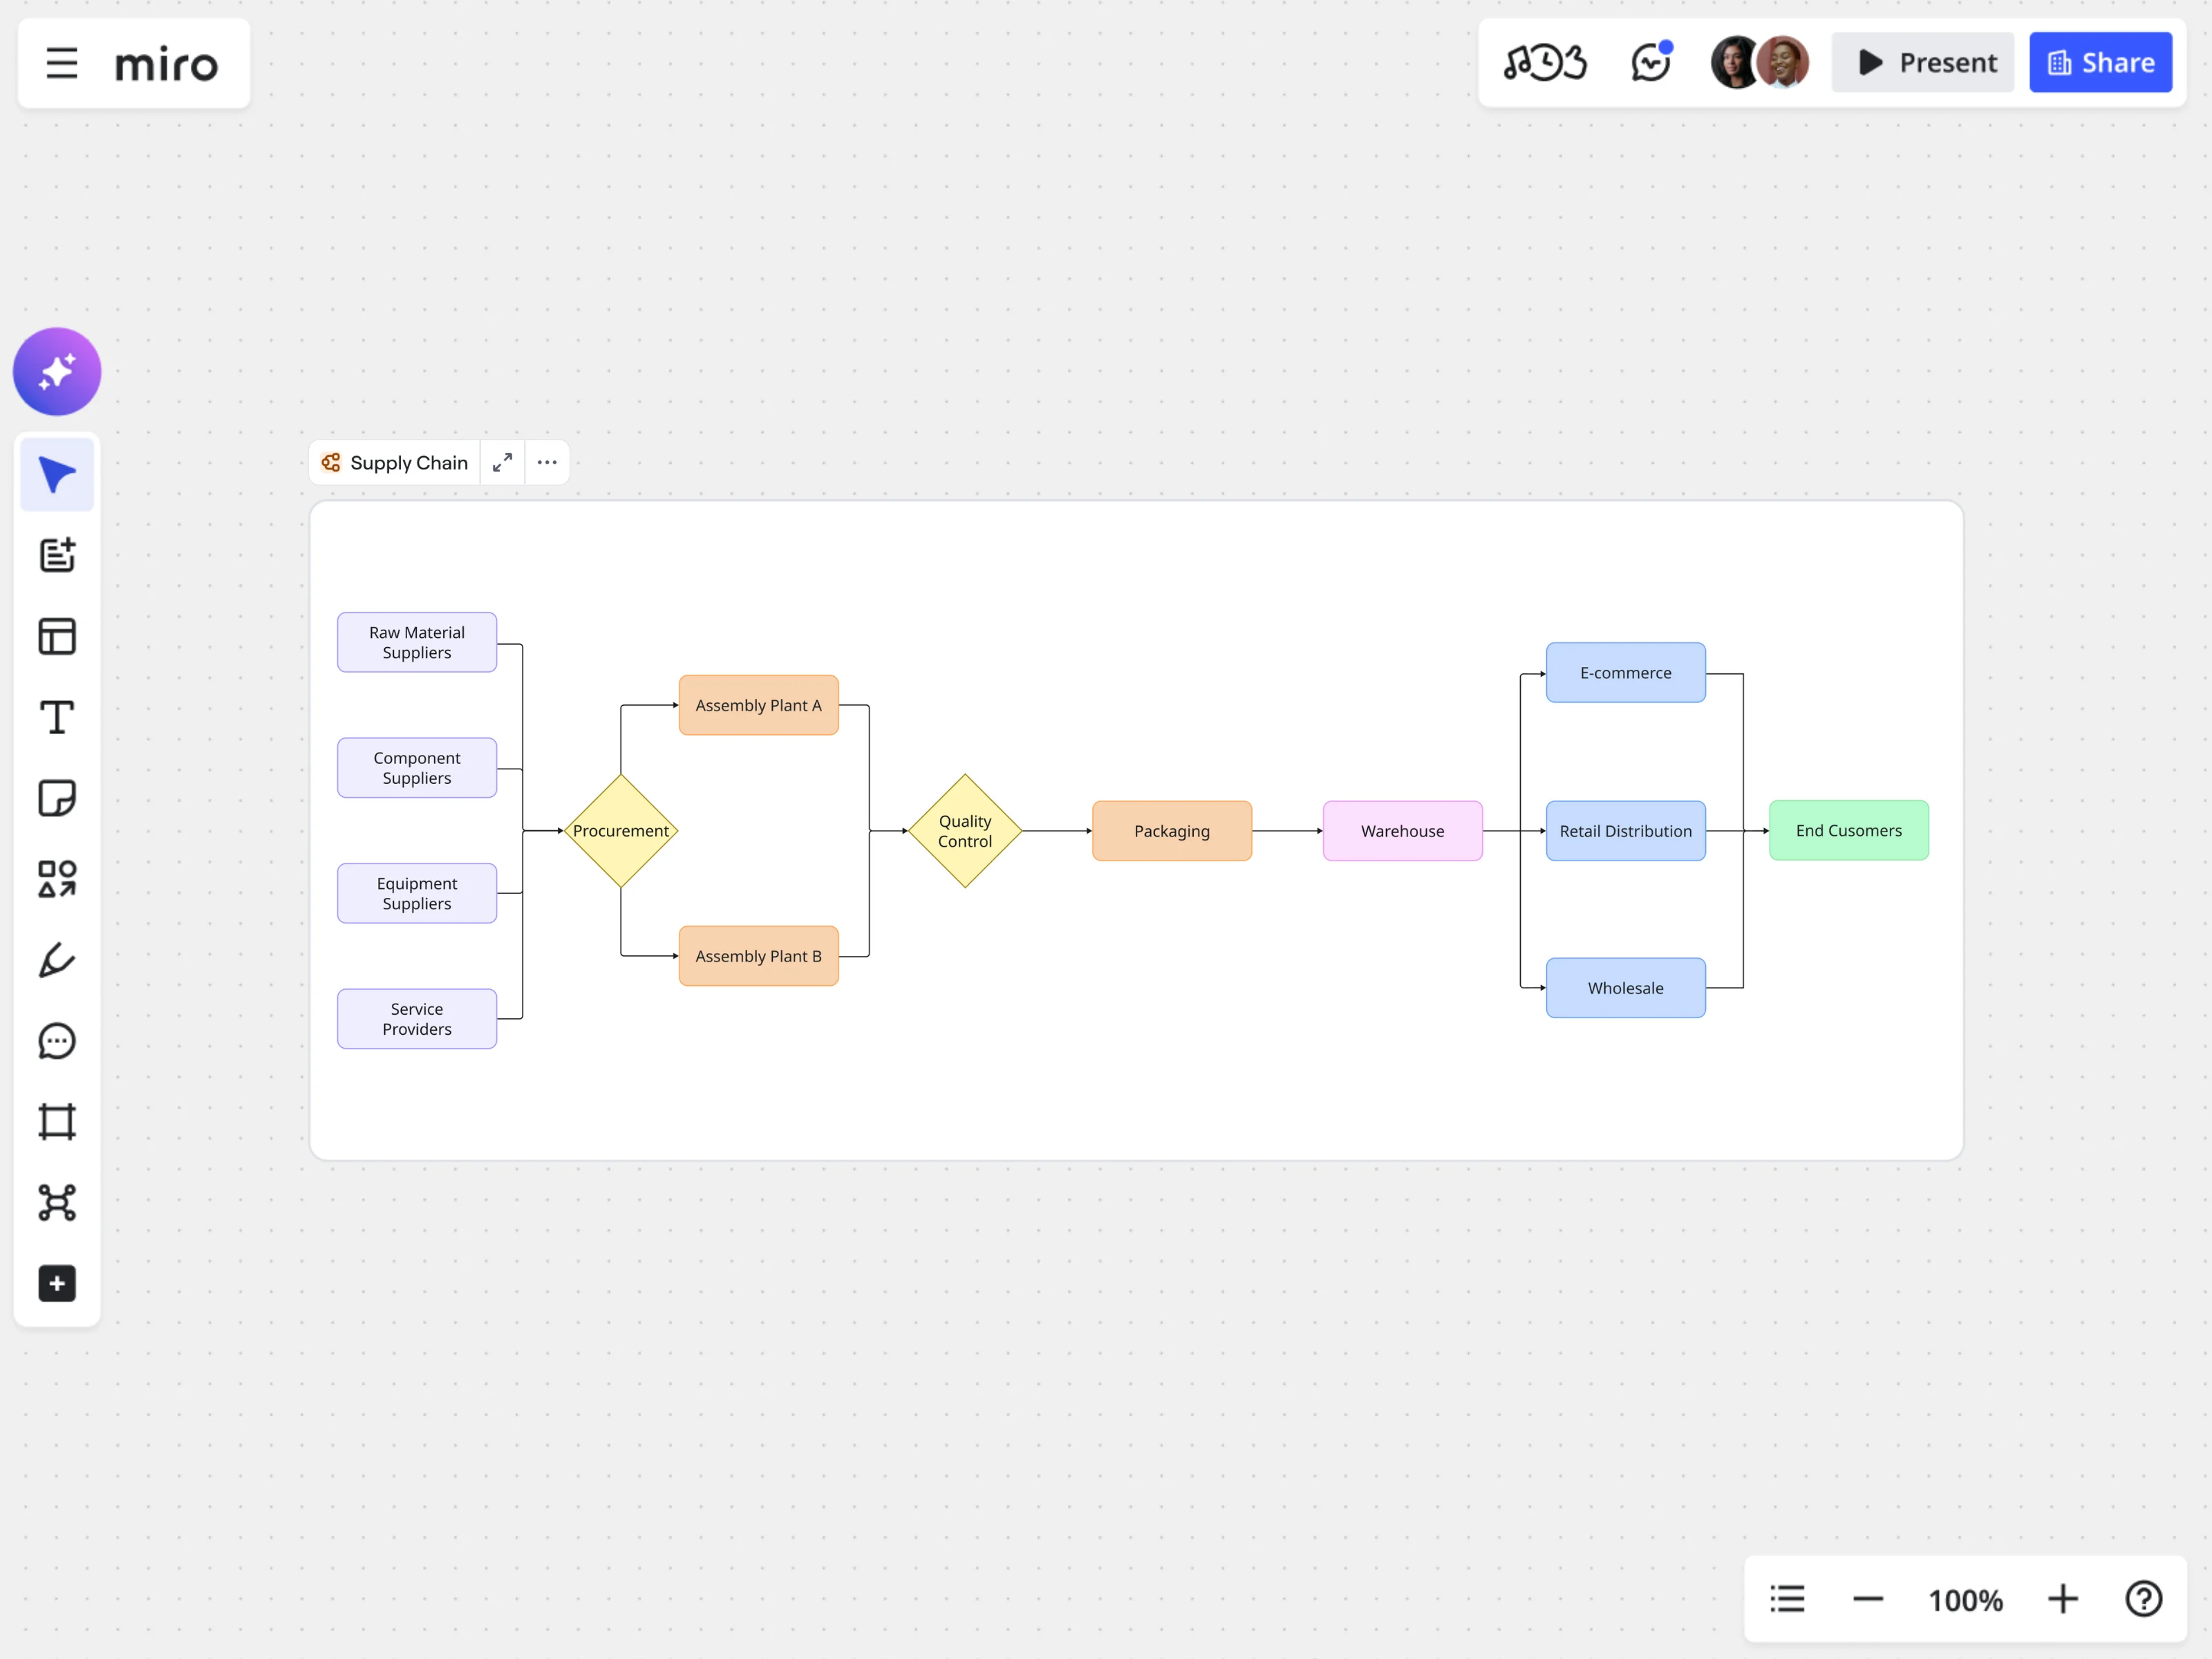This screenshot has width=2212, height=1659.
Task: Open Miro AI assistant with the sparkles icon
Action: [x=57, y=371]
